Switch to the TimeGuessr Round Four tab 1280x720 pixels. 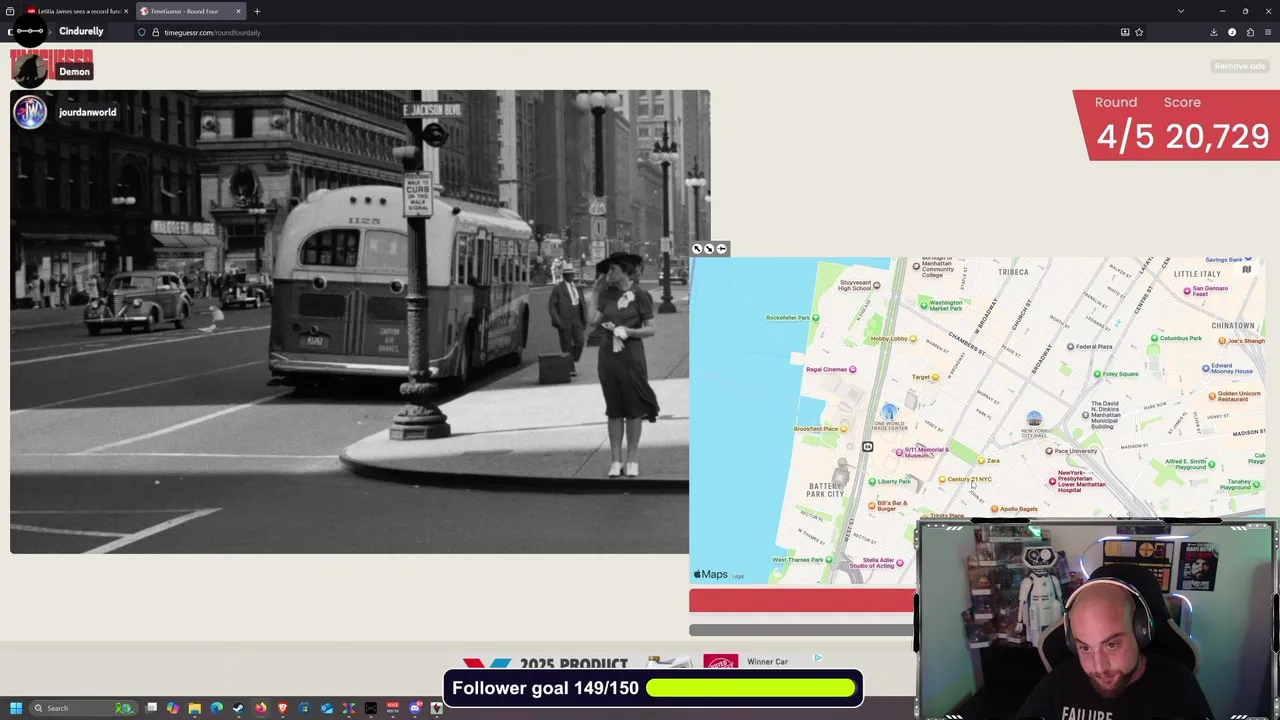point(190,11)
